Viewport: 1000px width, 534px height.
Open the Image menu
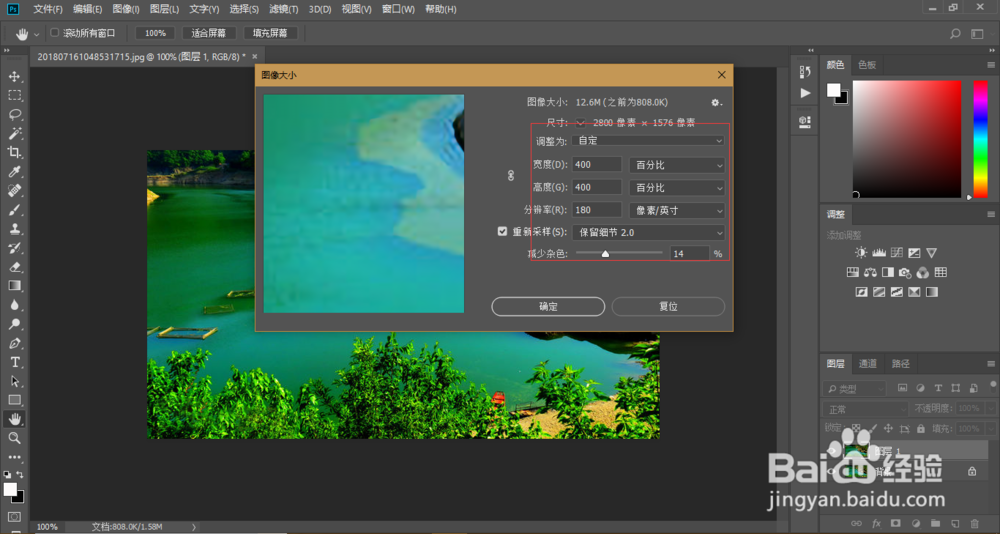coord(126,10)
